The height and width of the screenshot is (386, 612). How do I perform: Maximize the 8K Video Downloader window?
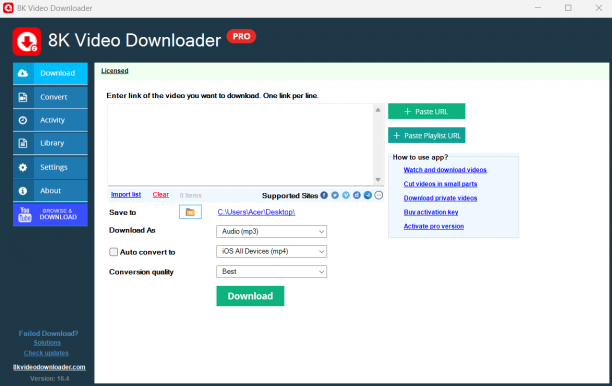click(568, 8)
